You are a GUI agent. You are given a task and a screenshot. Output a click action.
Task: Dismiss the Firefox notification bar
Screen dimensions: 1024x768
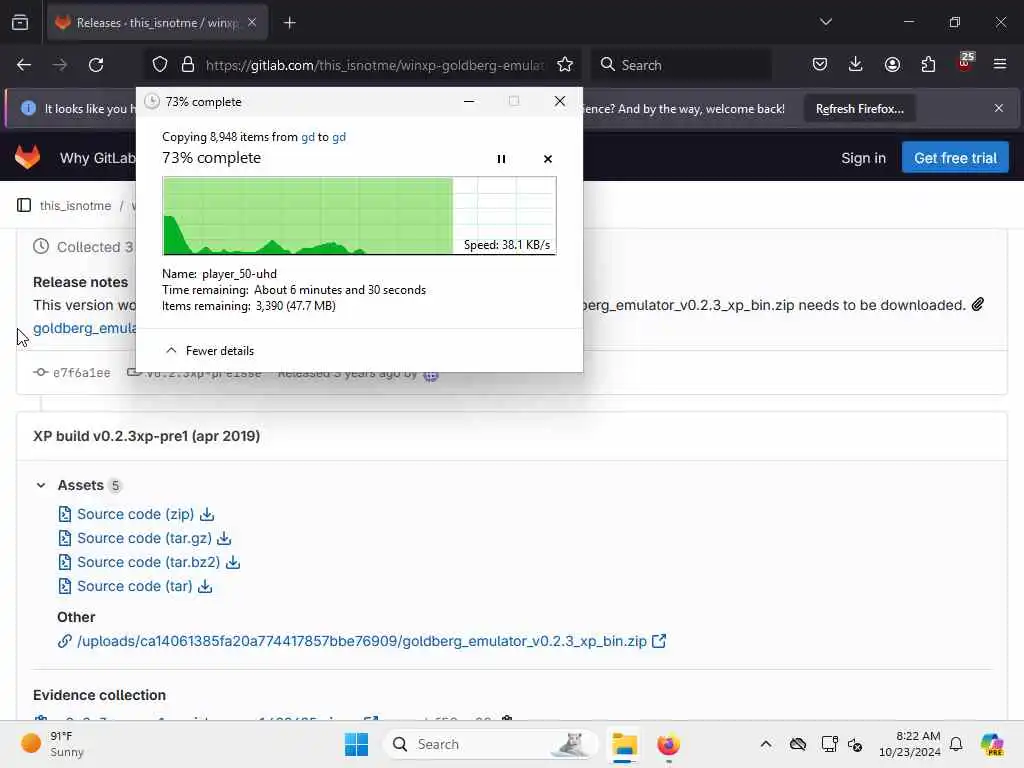click(999, 108)
